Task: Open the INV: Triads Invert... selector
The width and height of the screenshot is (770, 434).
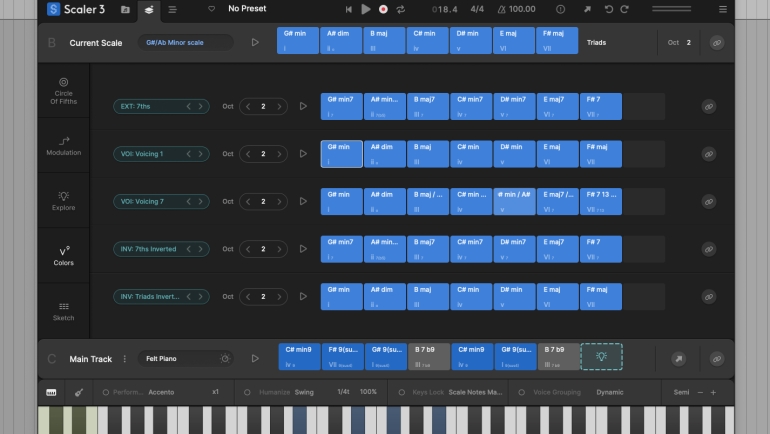Action: point(161,297)
